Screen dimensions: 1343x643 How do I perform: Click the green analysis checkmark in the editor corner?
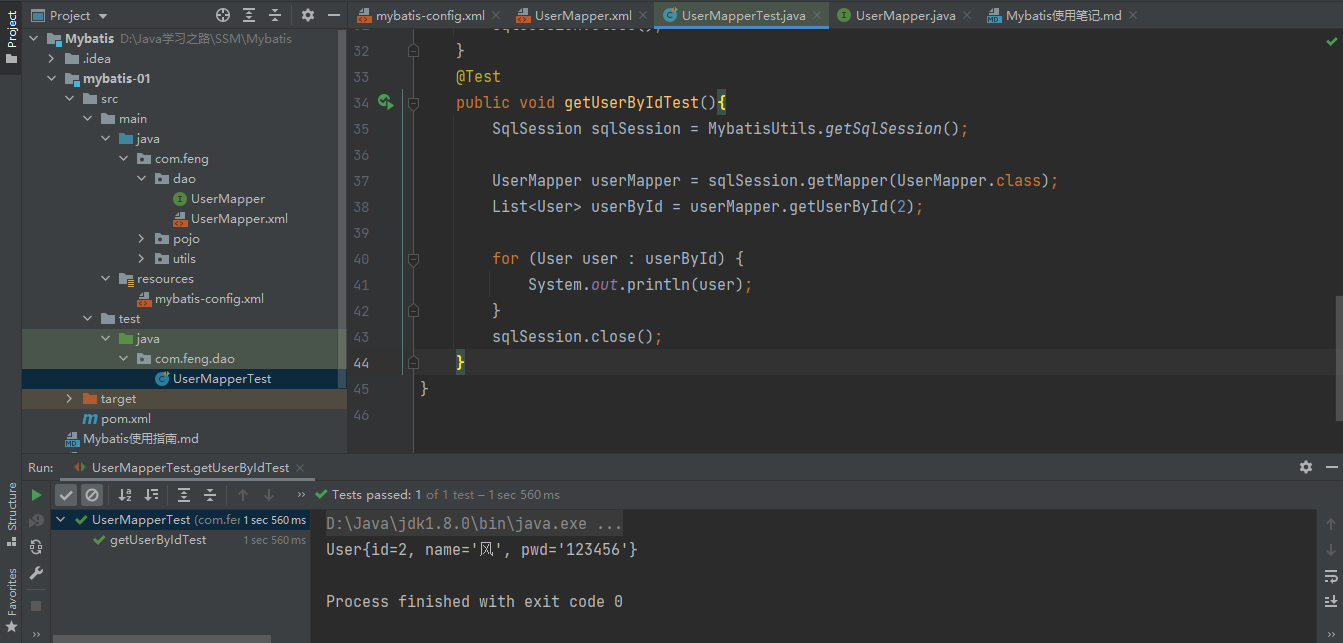(1331, 42)
